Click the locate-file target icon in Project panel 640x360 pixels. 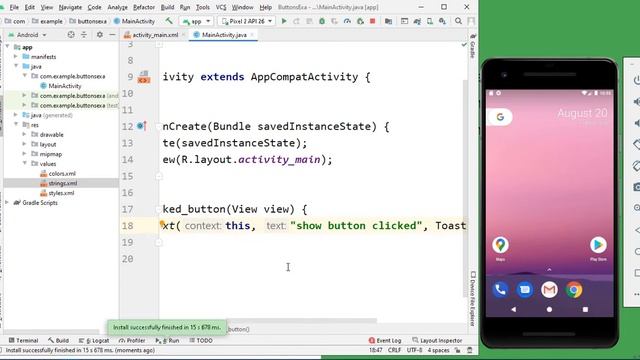[71, 35]
